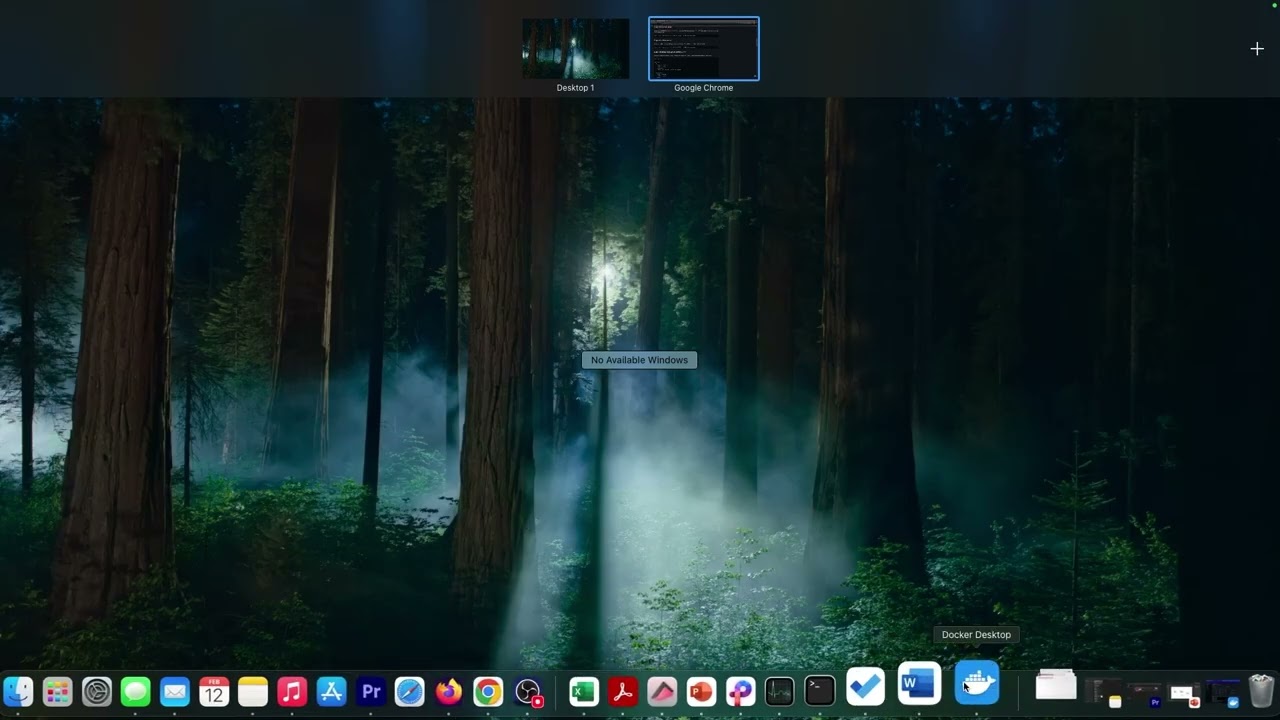Launch the Adobe Premiere Pro app icon
Viewport: 1280px width, 720px height.
371,691
